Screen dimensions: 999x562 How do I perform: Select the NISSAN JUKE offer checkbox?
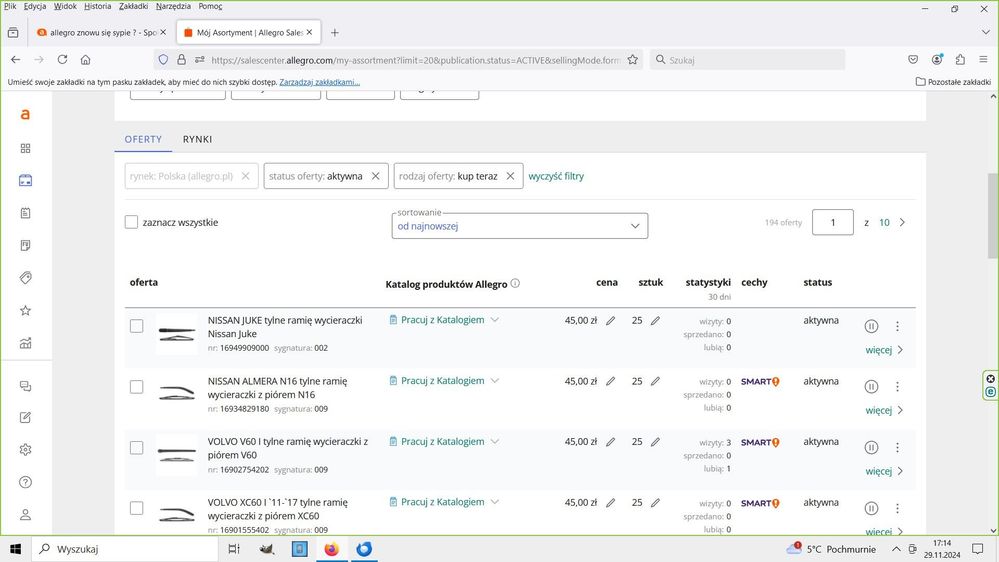(x=136, y=326)
